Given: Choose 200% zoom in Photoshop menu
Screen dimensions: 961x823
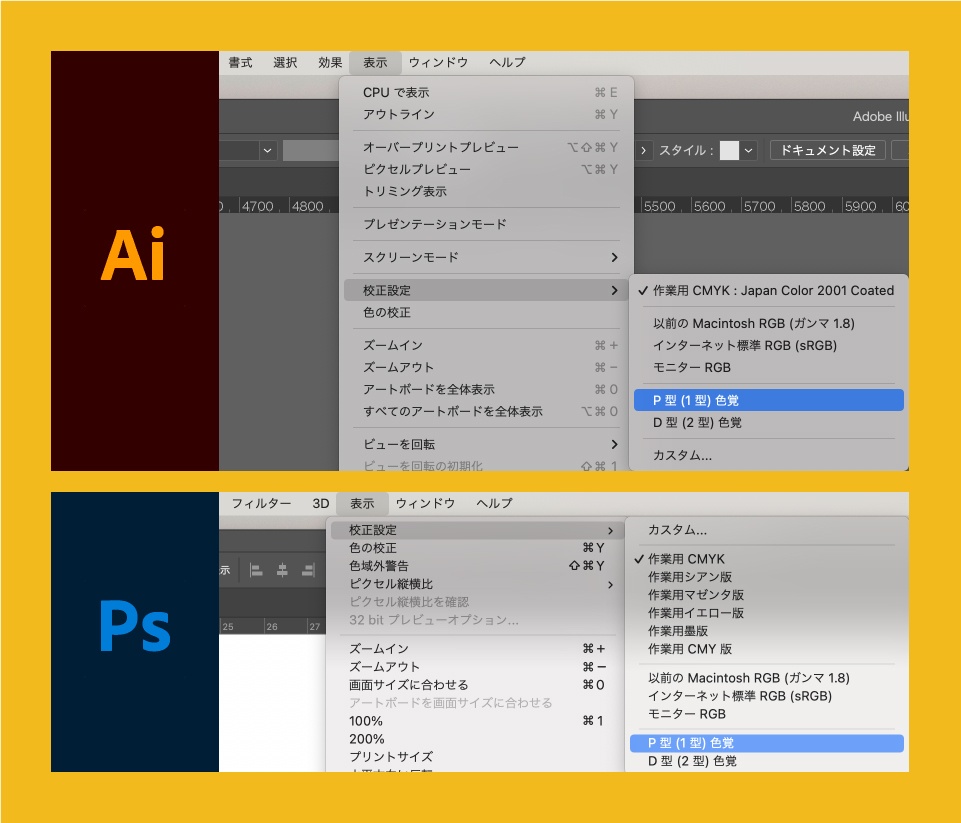Looking at the screenshot, I should pyautogui.click(x=477, y=740).
